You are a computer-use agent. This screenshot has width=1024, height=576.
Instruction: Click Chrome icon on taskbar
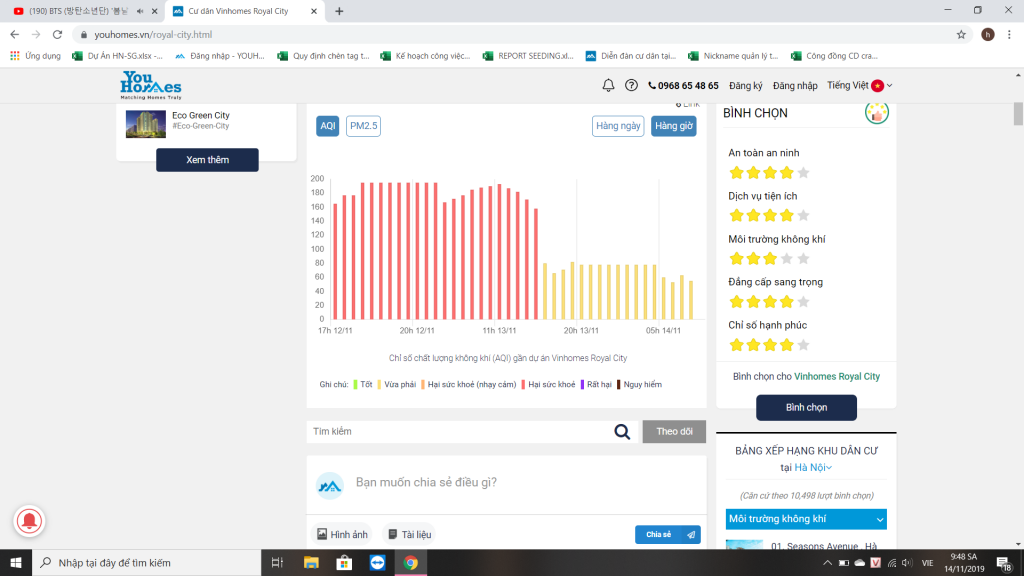[411, 562]
